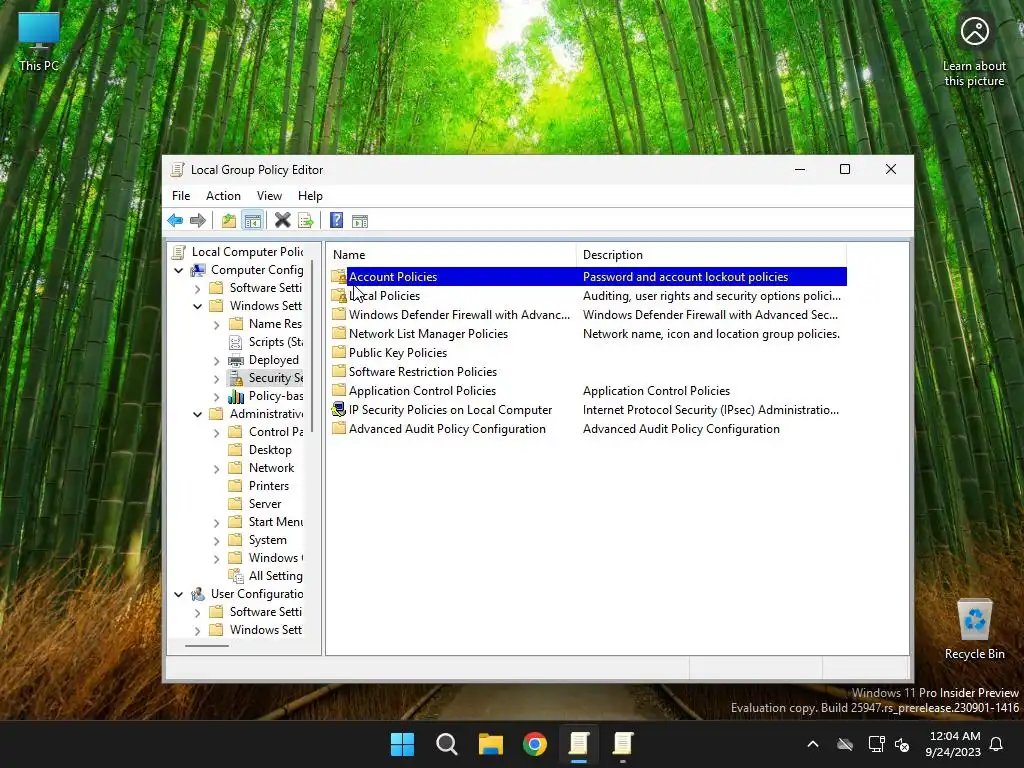Screen dimensions: 1024x768
Task: Toggle Show/Hide Action Pane toolbar icon
Action: [360, 221]
